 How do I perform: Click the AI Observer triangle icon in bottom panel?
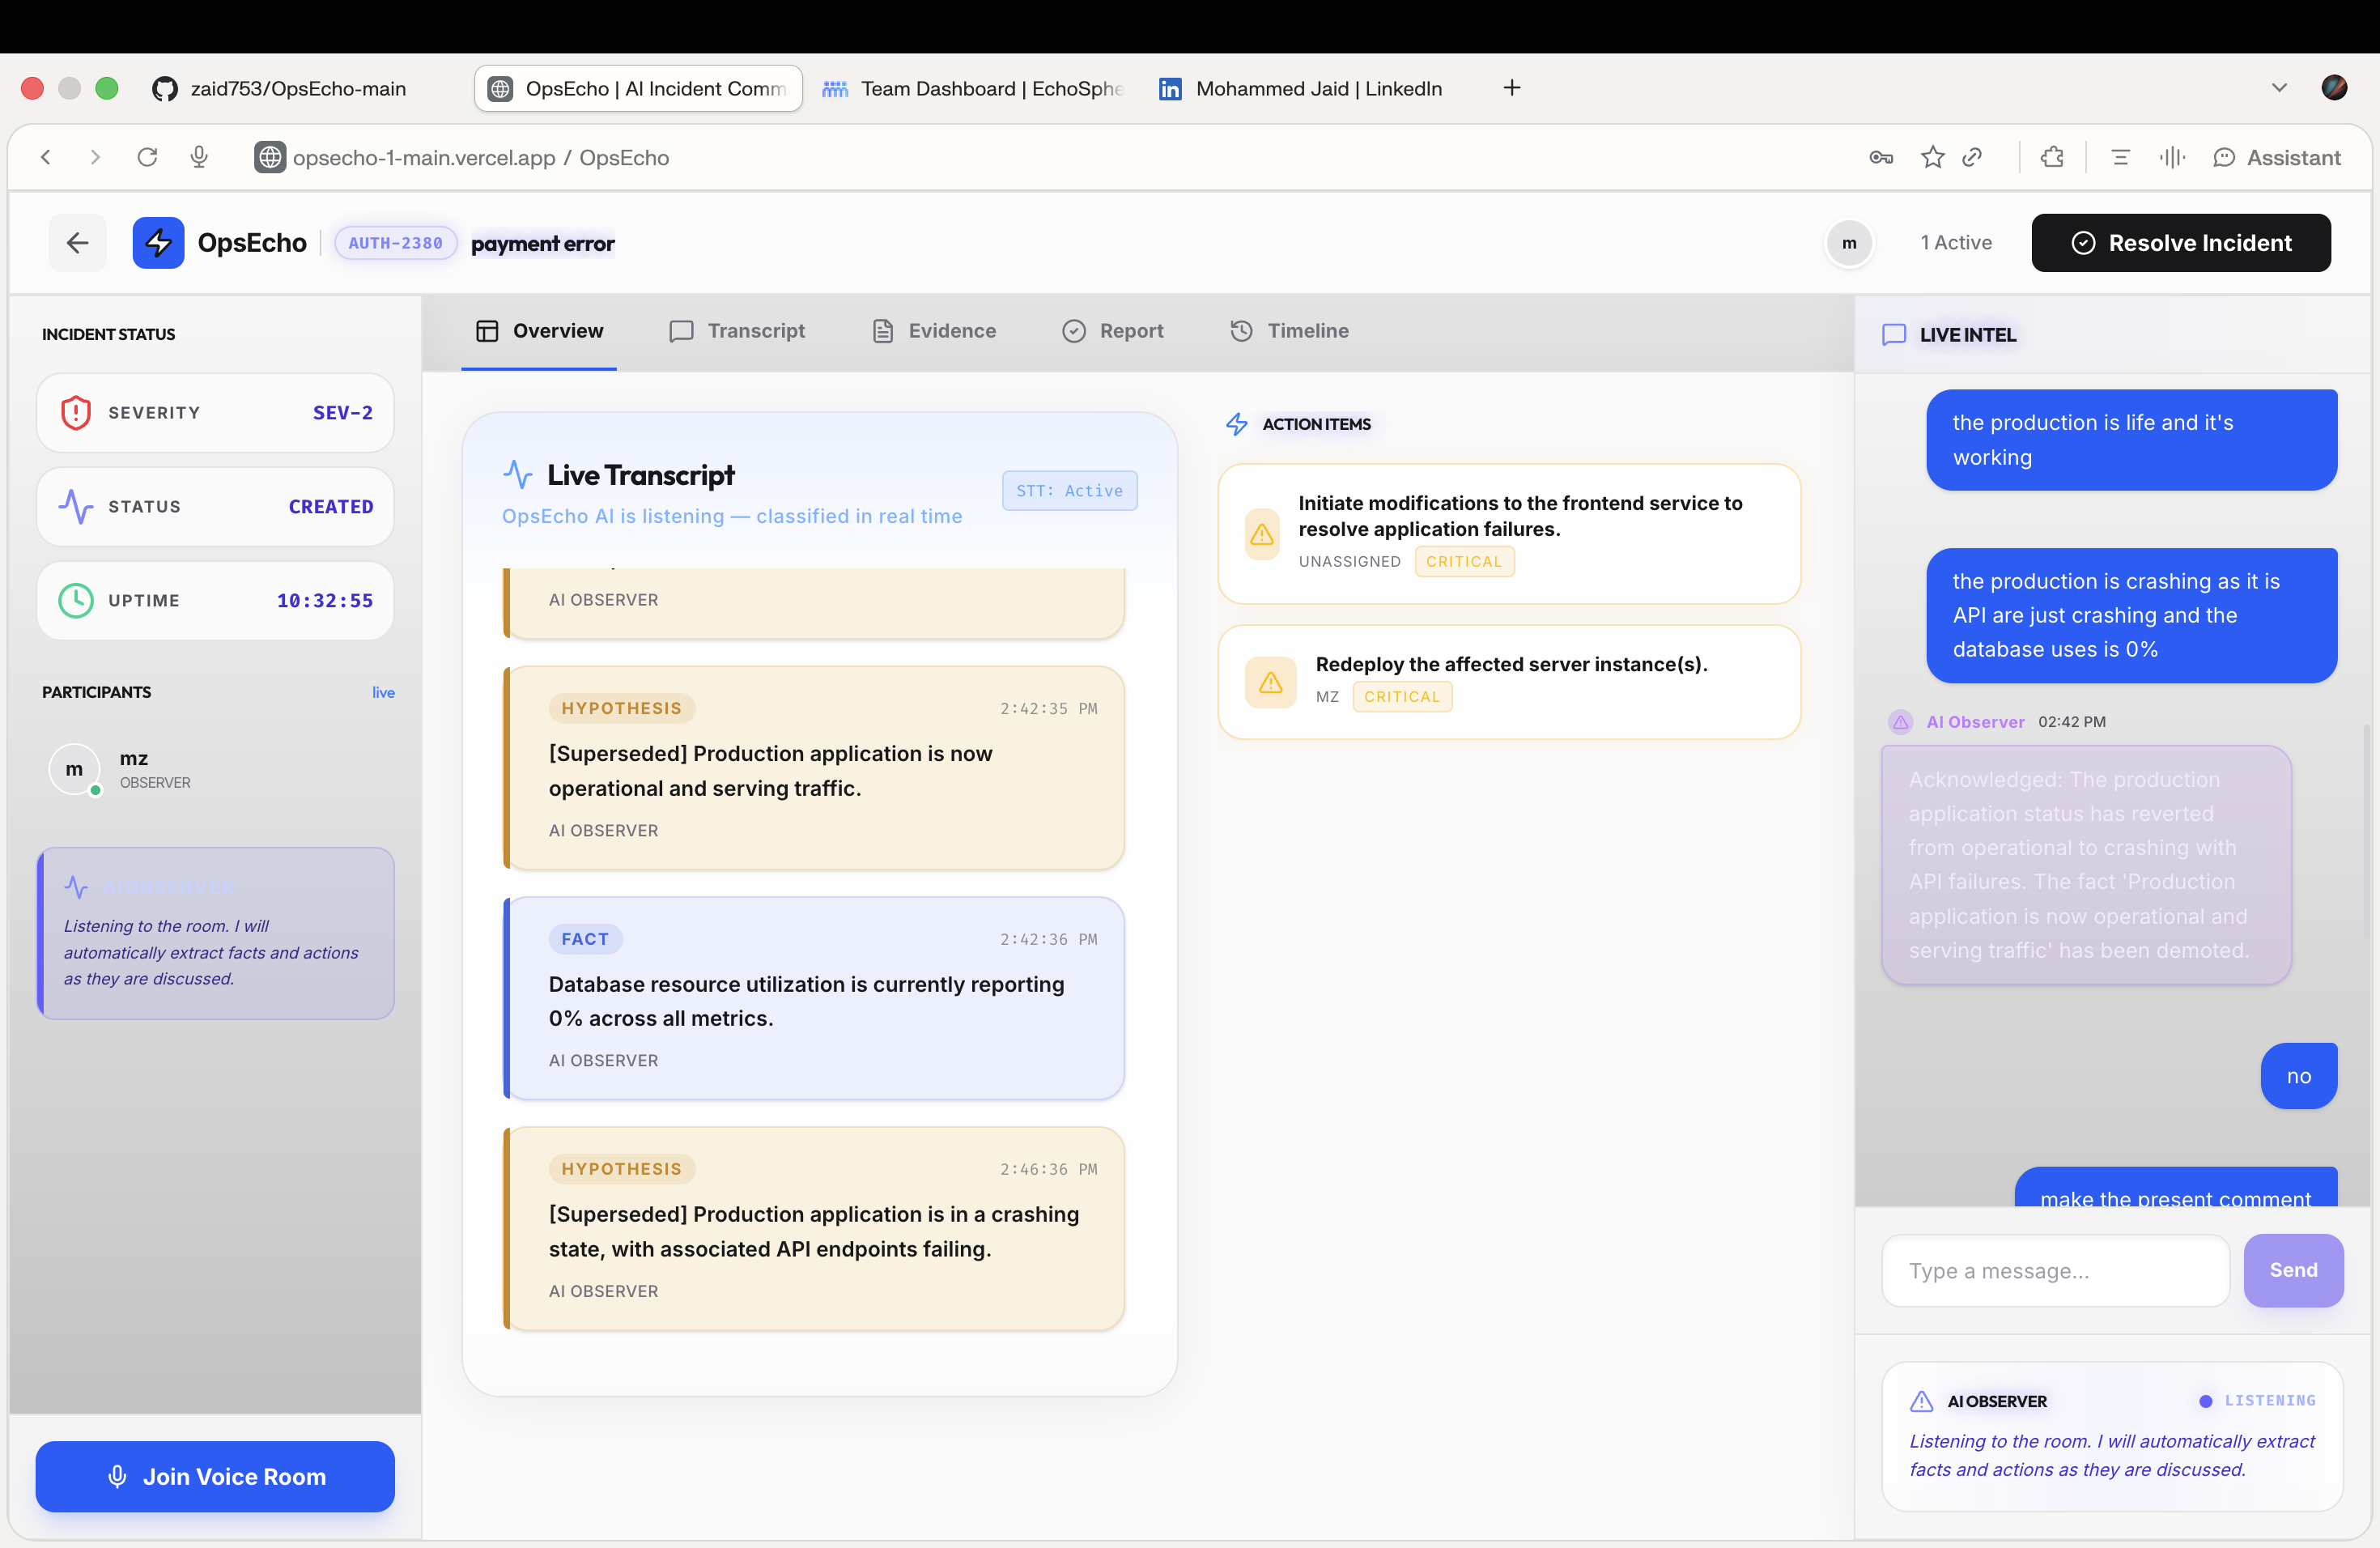click(1921, 1401)
